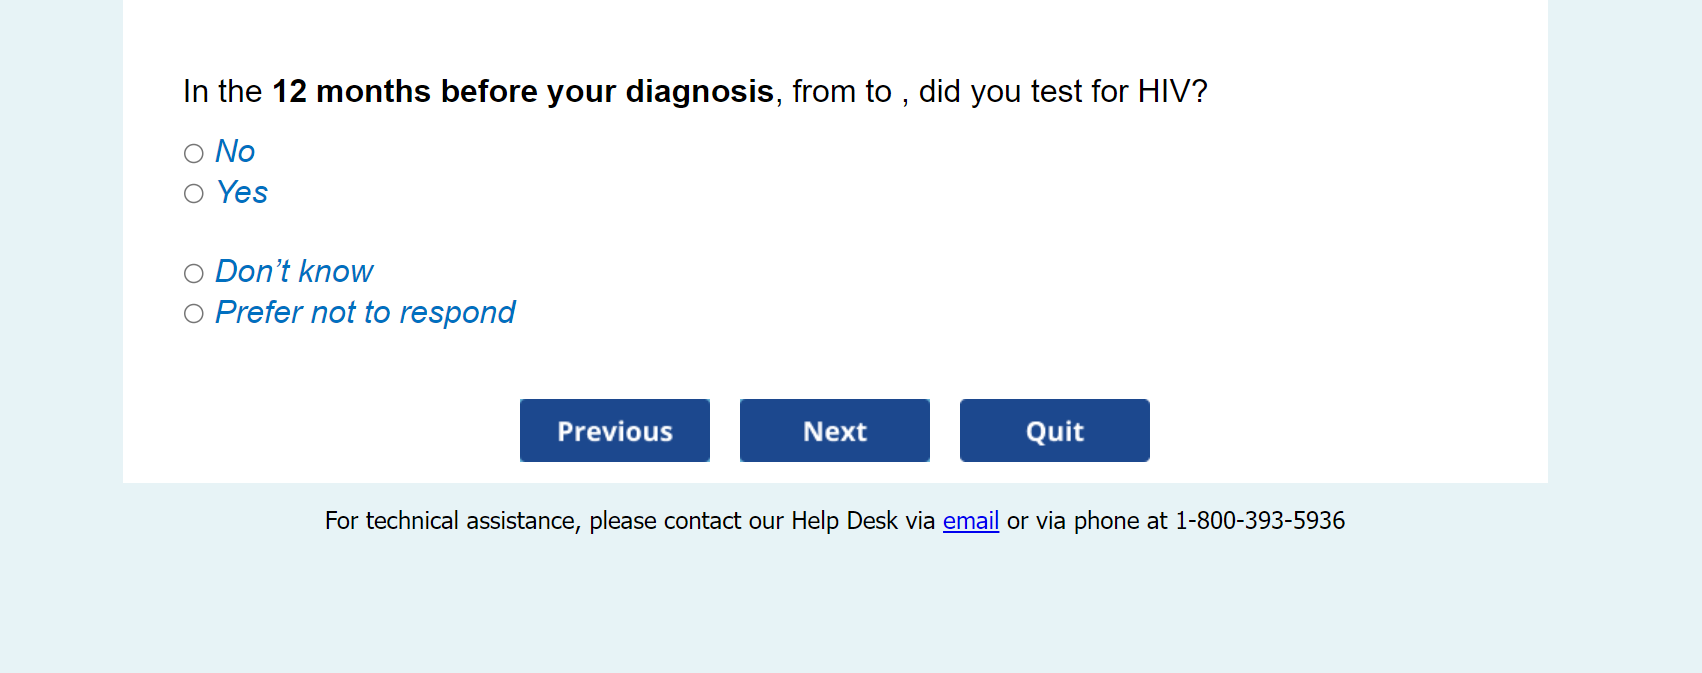Viewport: 1702px width, 673px height.
Task: Click the words "In the" starting the question
Action: click(222, 92)
